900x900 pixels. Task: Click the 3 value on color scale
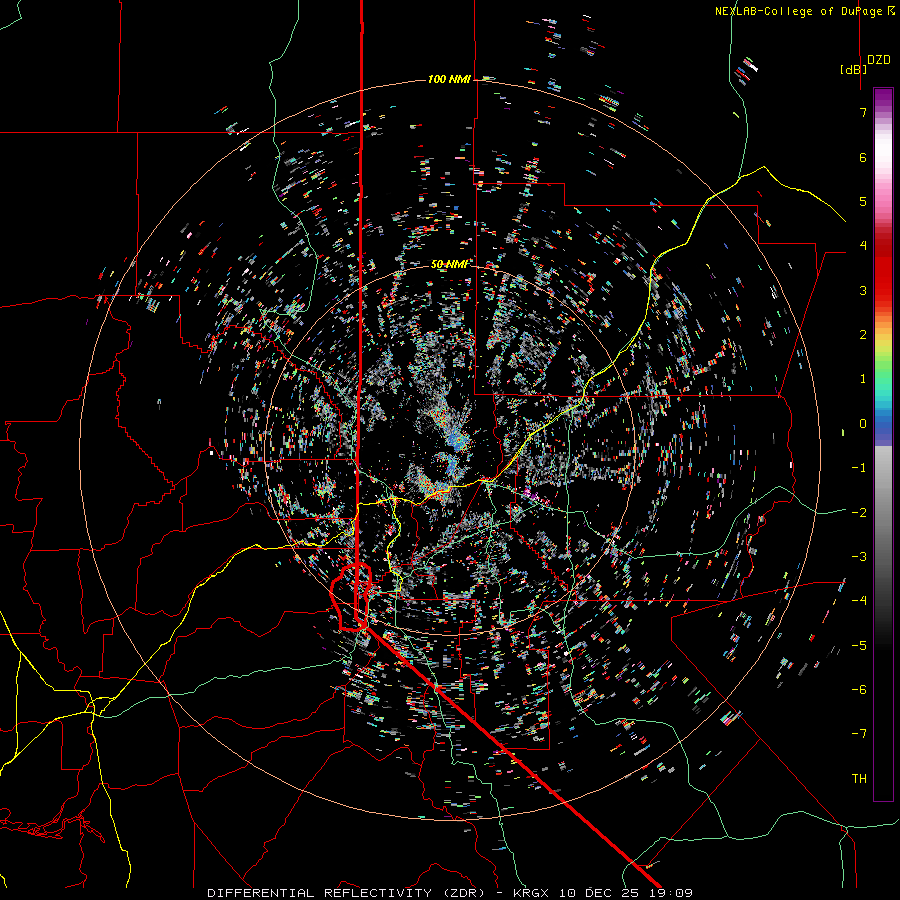863,290
